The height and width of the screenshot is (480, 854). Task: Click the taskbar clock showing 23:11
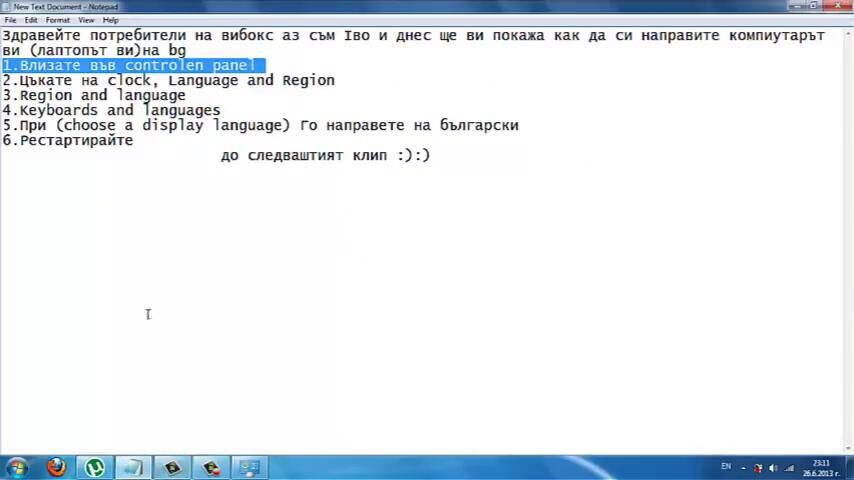(x=821, y=467)
